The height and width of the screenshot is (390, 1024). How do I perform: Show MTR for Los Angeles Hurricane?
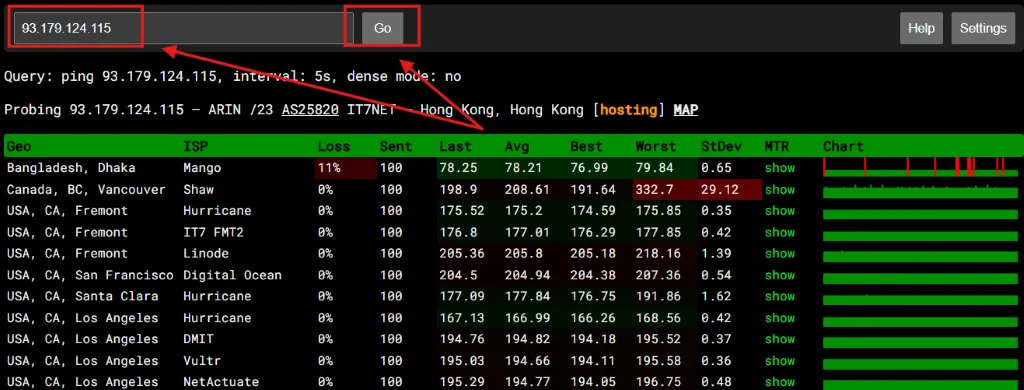pos(780,318)
